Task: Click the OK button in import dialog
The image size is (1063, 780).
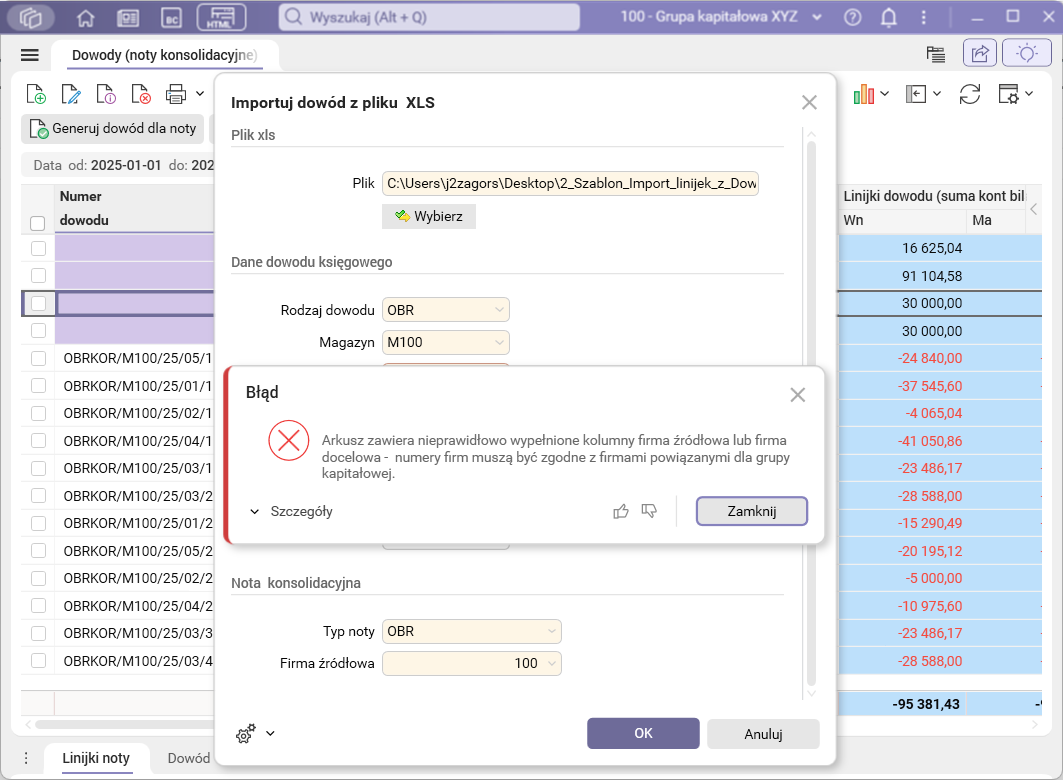Action: click(x=643, y=733)
